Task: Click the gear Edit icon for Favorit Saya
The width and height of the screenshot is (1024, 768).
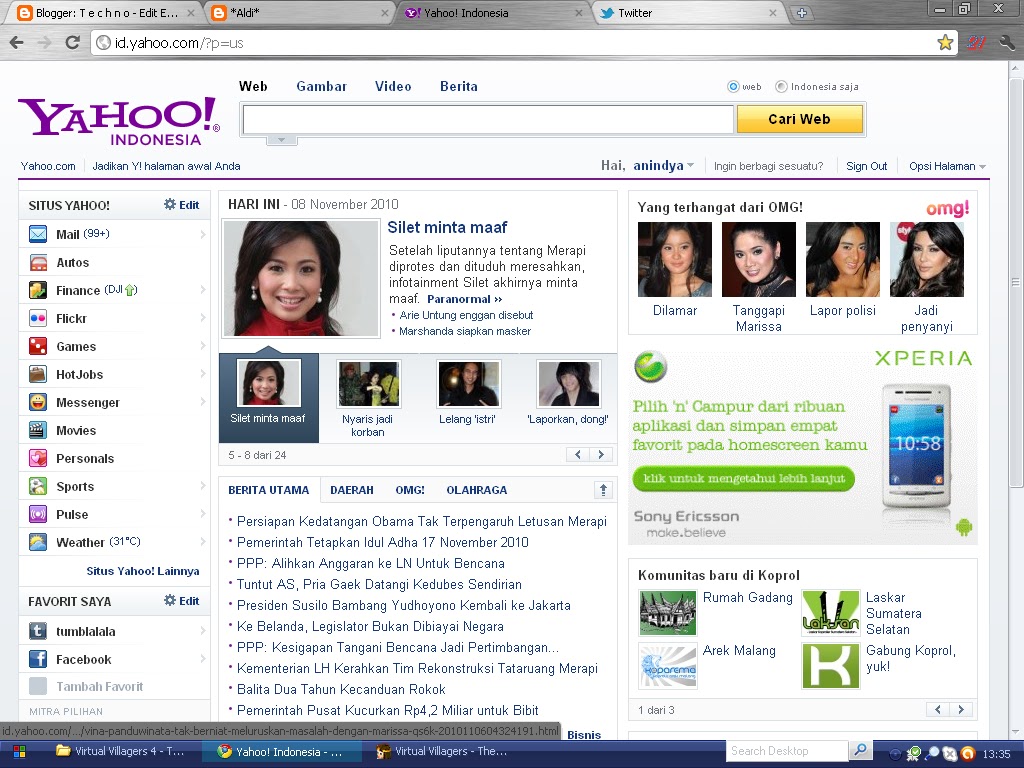Action: pos(170,600)
